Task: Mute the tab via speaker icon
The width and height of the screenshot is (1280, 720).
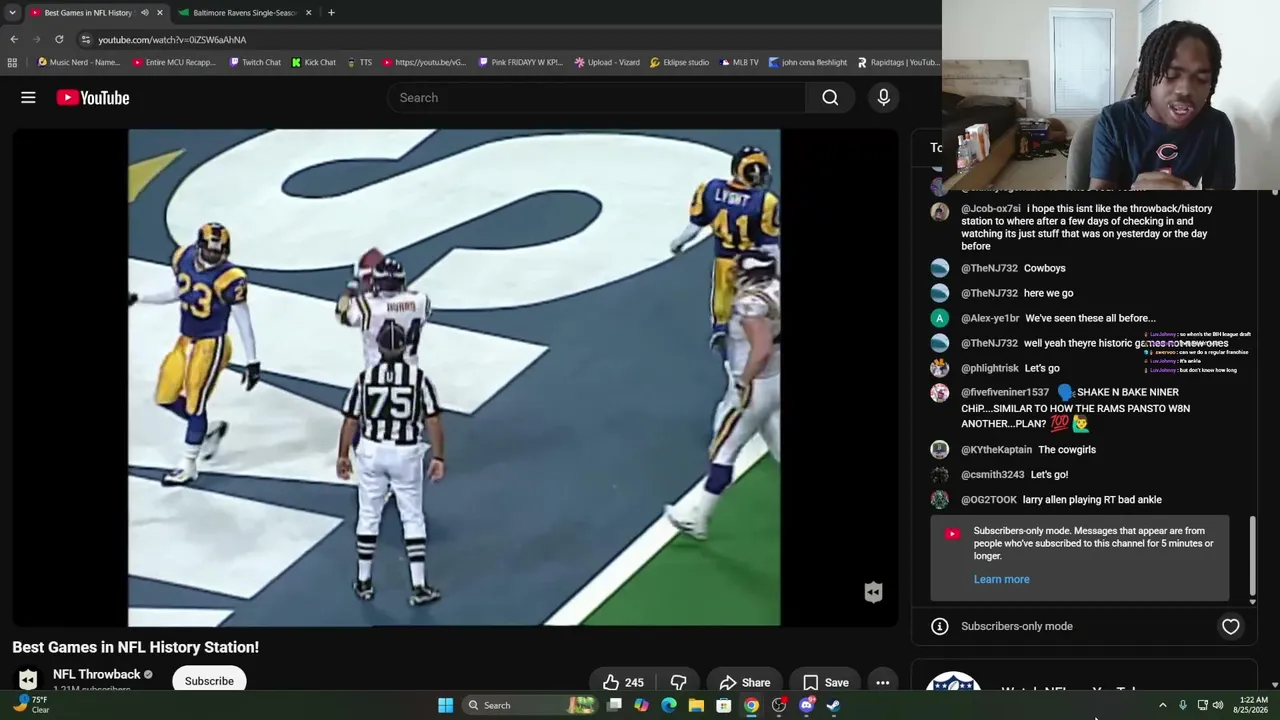Action: [144, 13]
